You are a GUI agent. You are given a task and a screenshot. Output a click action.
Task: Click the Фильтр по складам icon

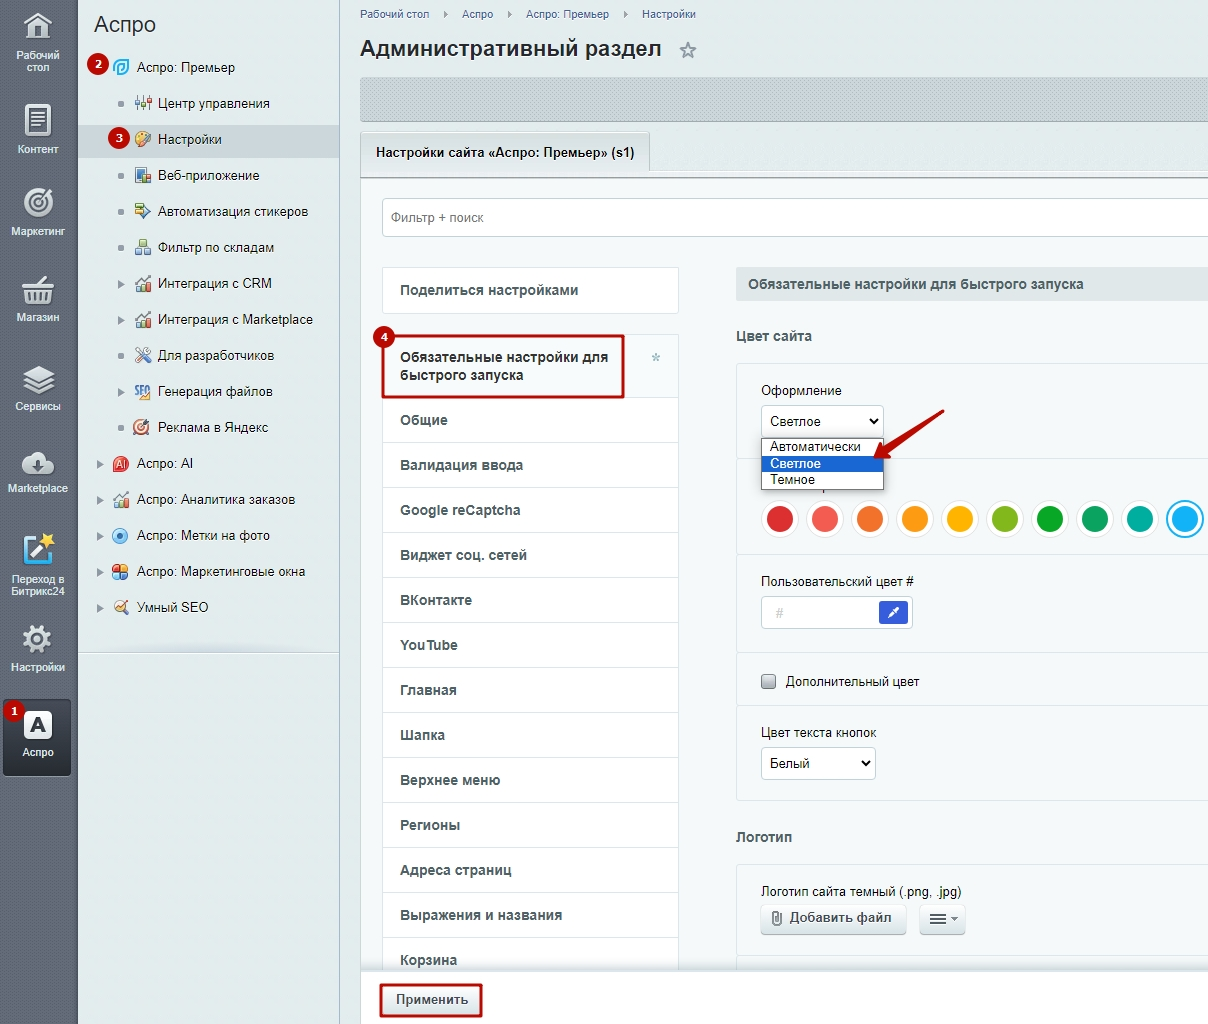click(x=143, y=247)
